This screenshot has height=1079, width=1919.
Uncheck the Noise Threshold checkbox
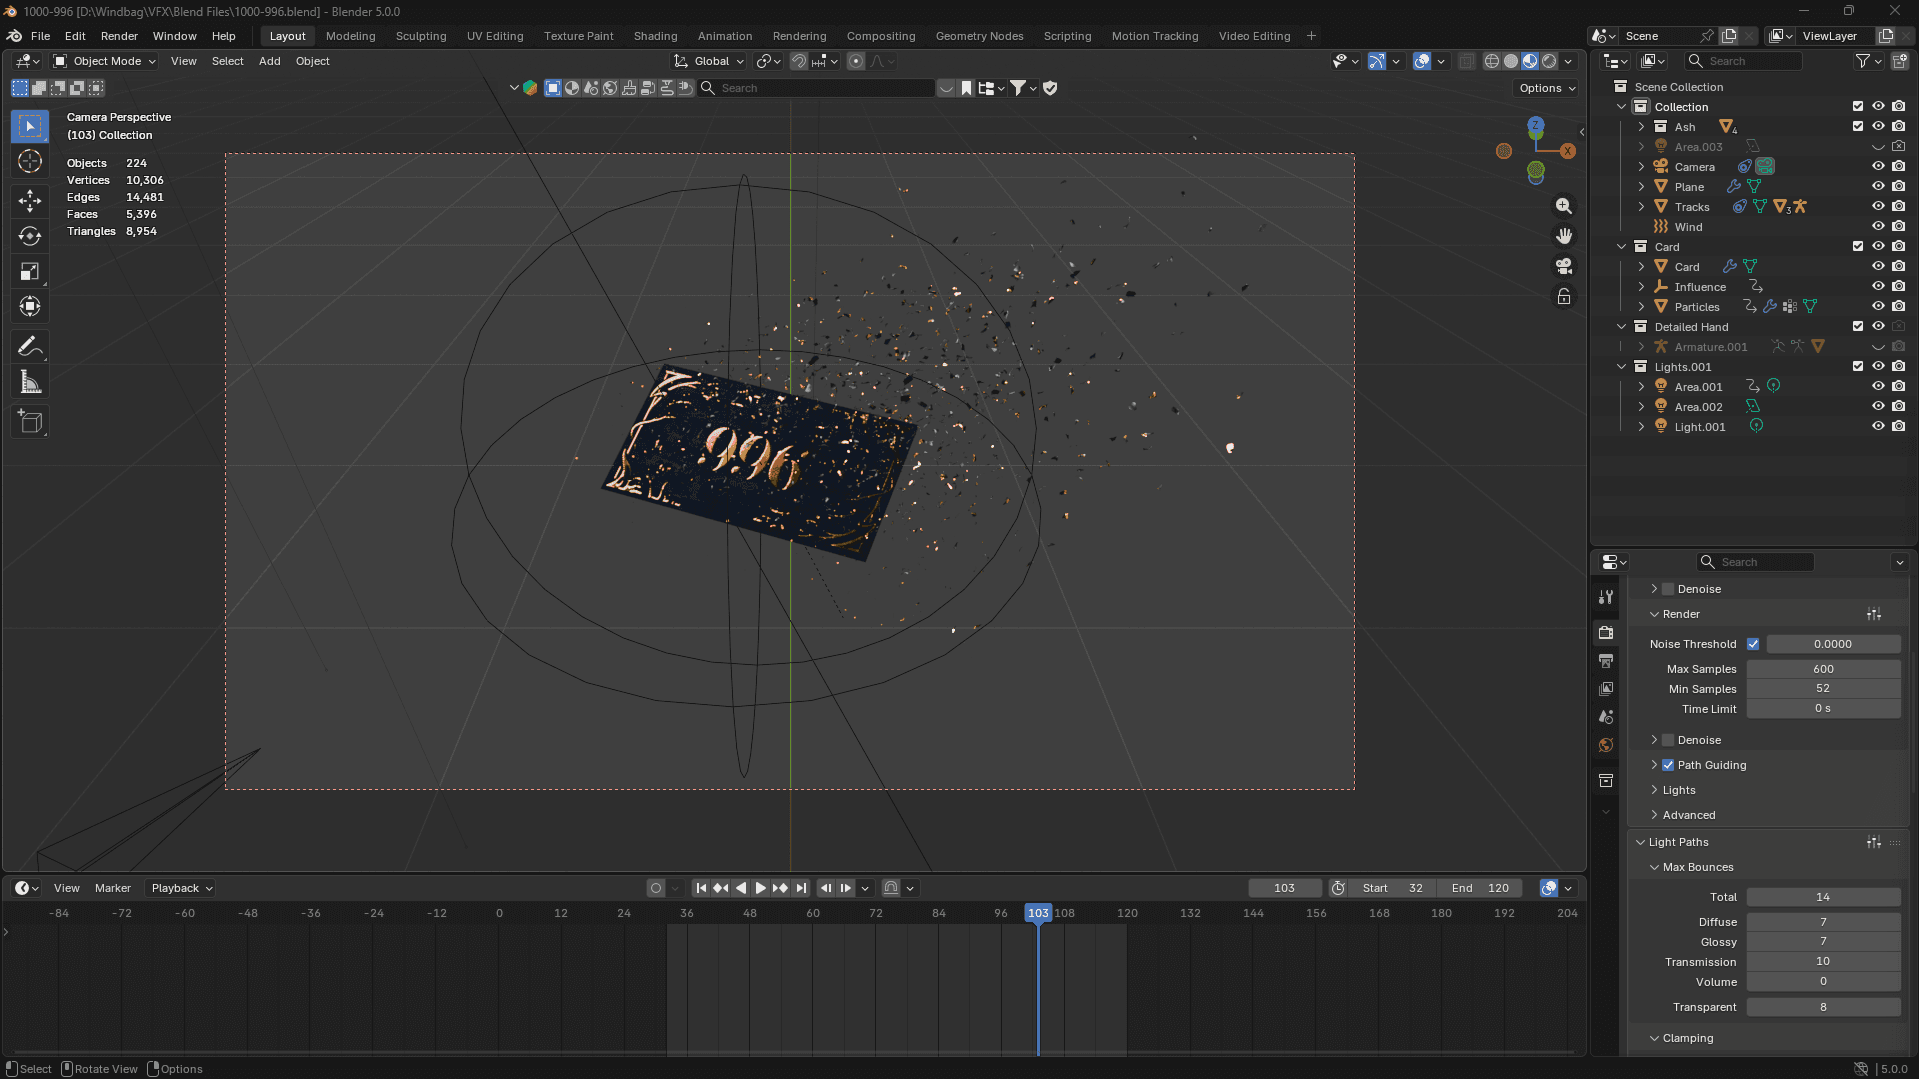pos(1753,644)
